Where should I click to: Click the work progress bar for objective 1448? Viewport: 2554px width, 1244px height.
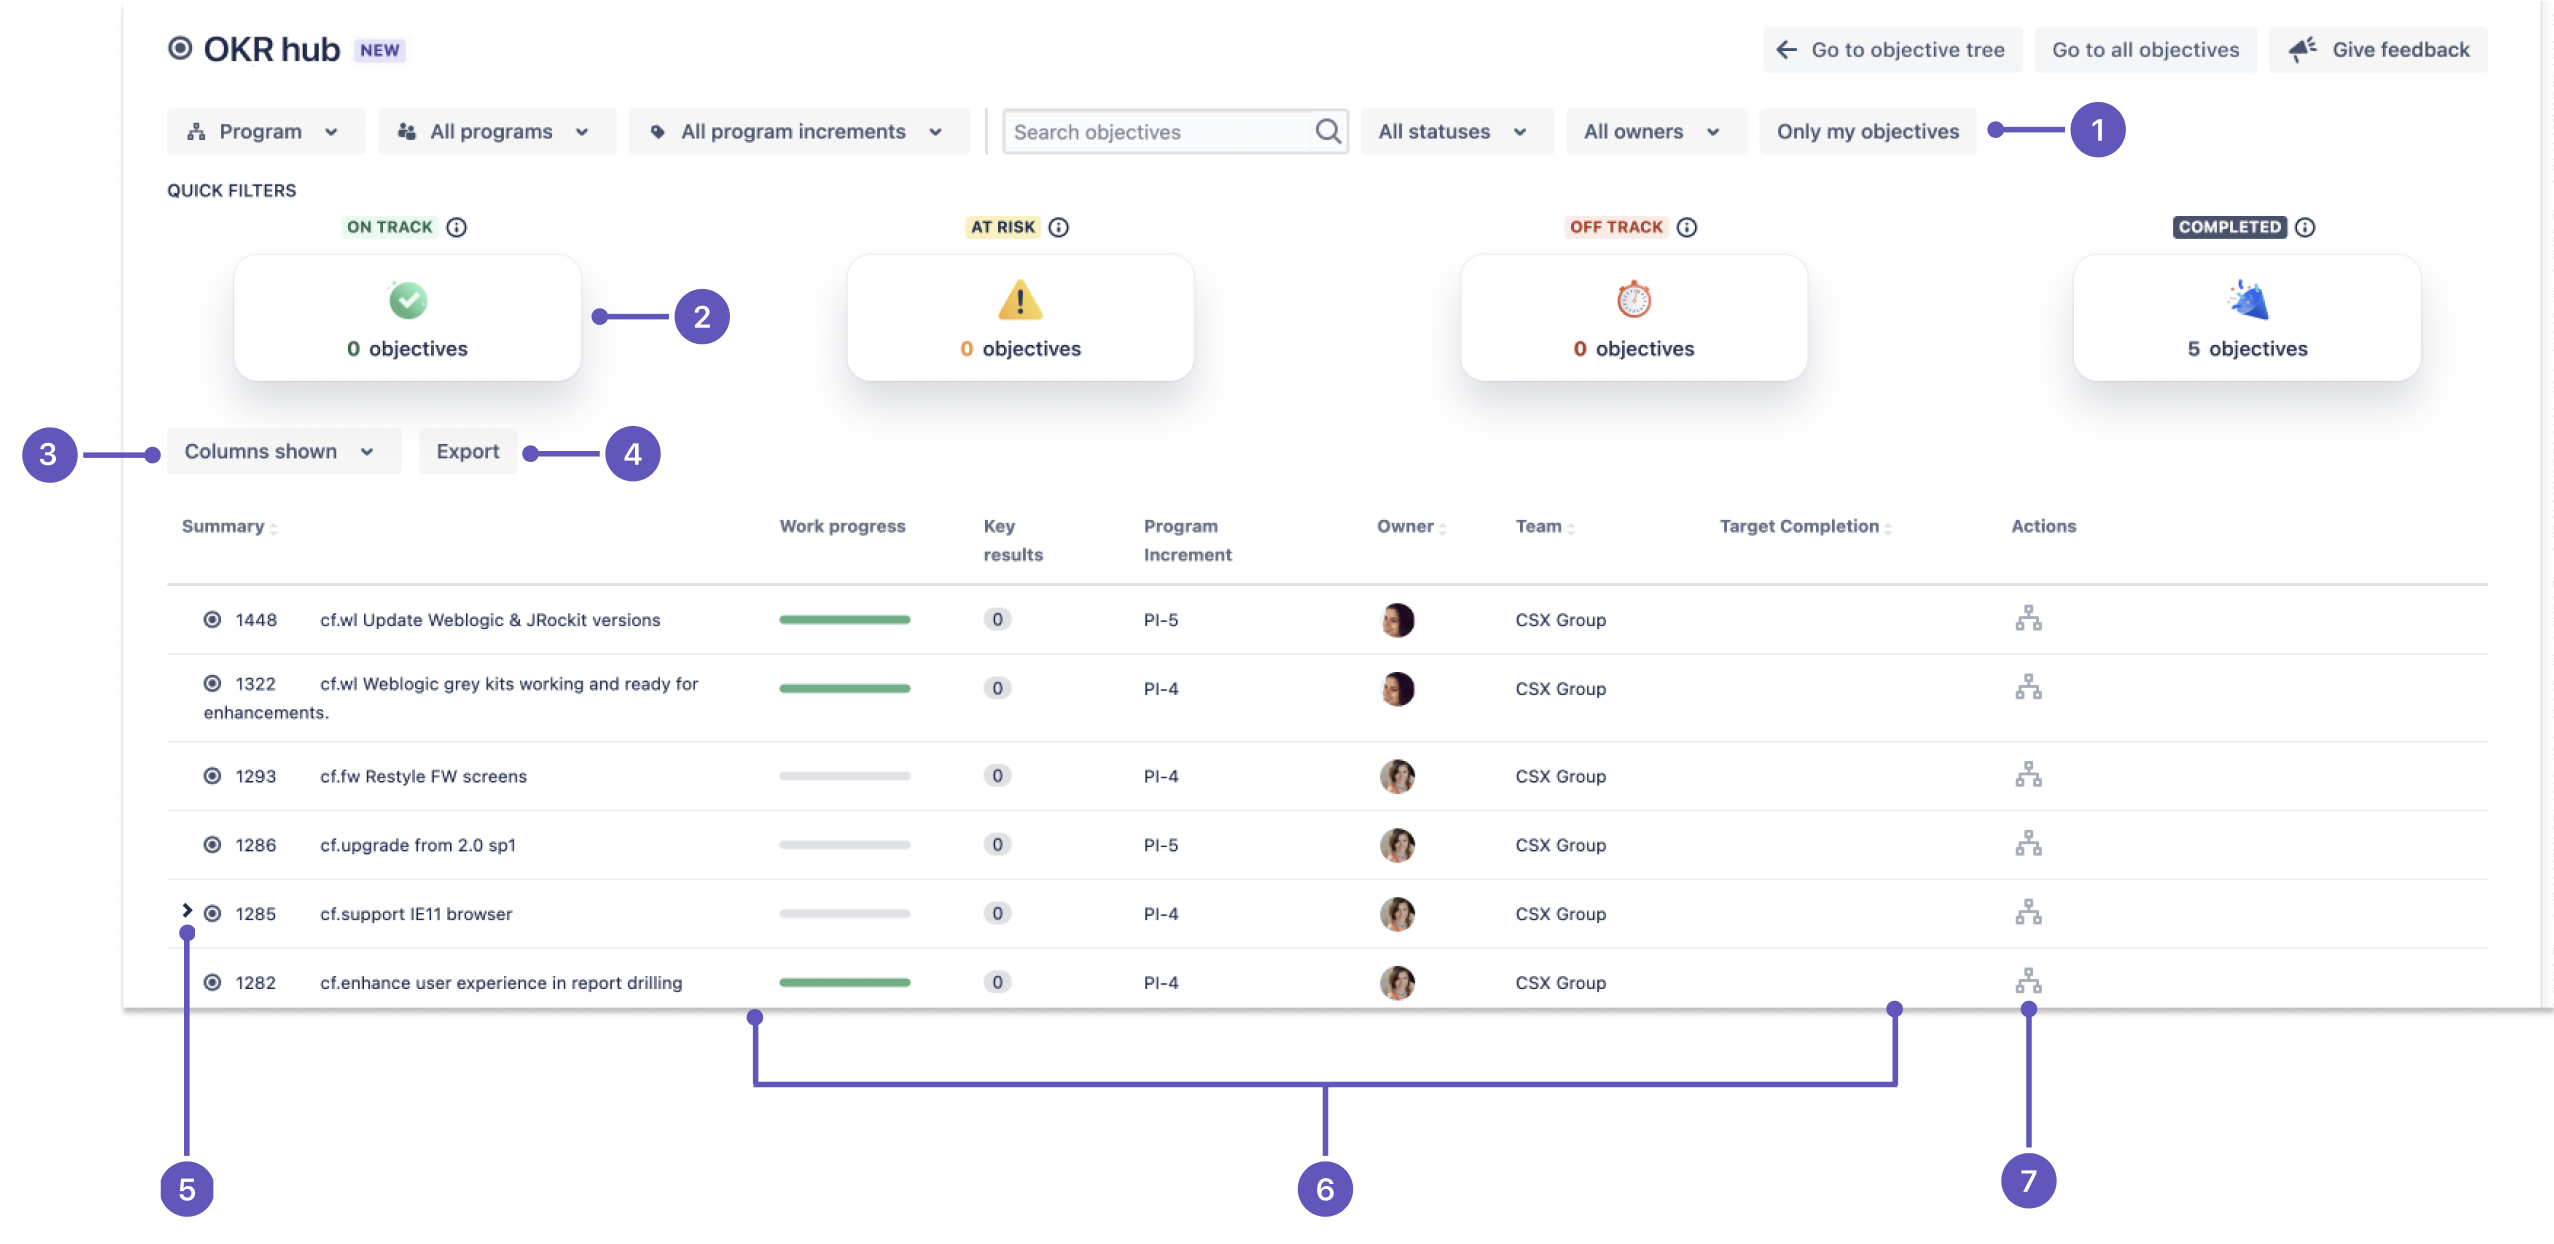point(845,618)
